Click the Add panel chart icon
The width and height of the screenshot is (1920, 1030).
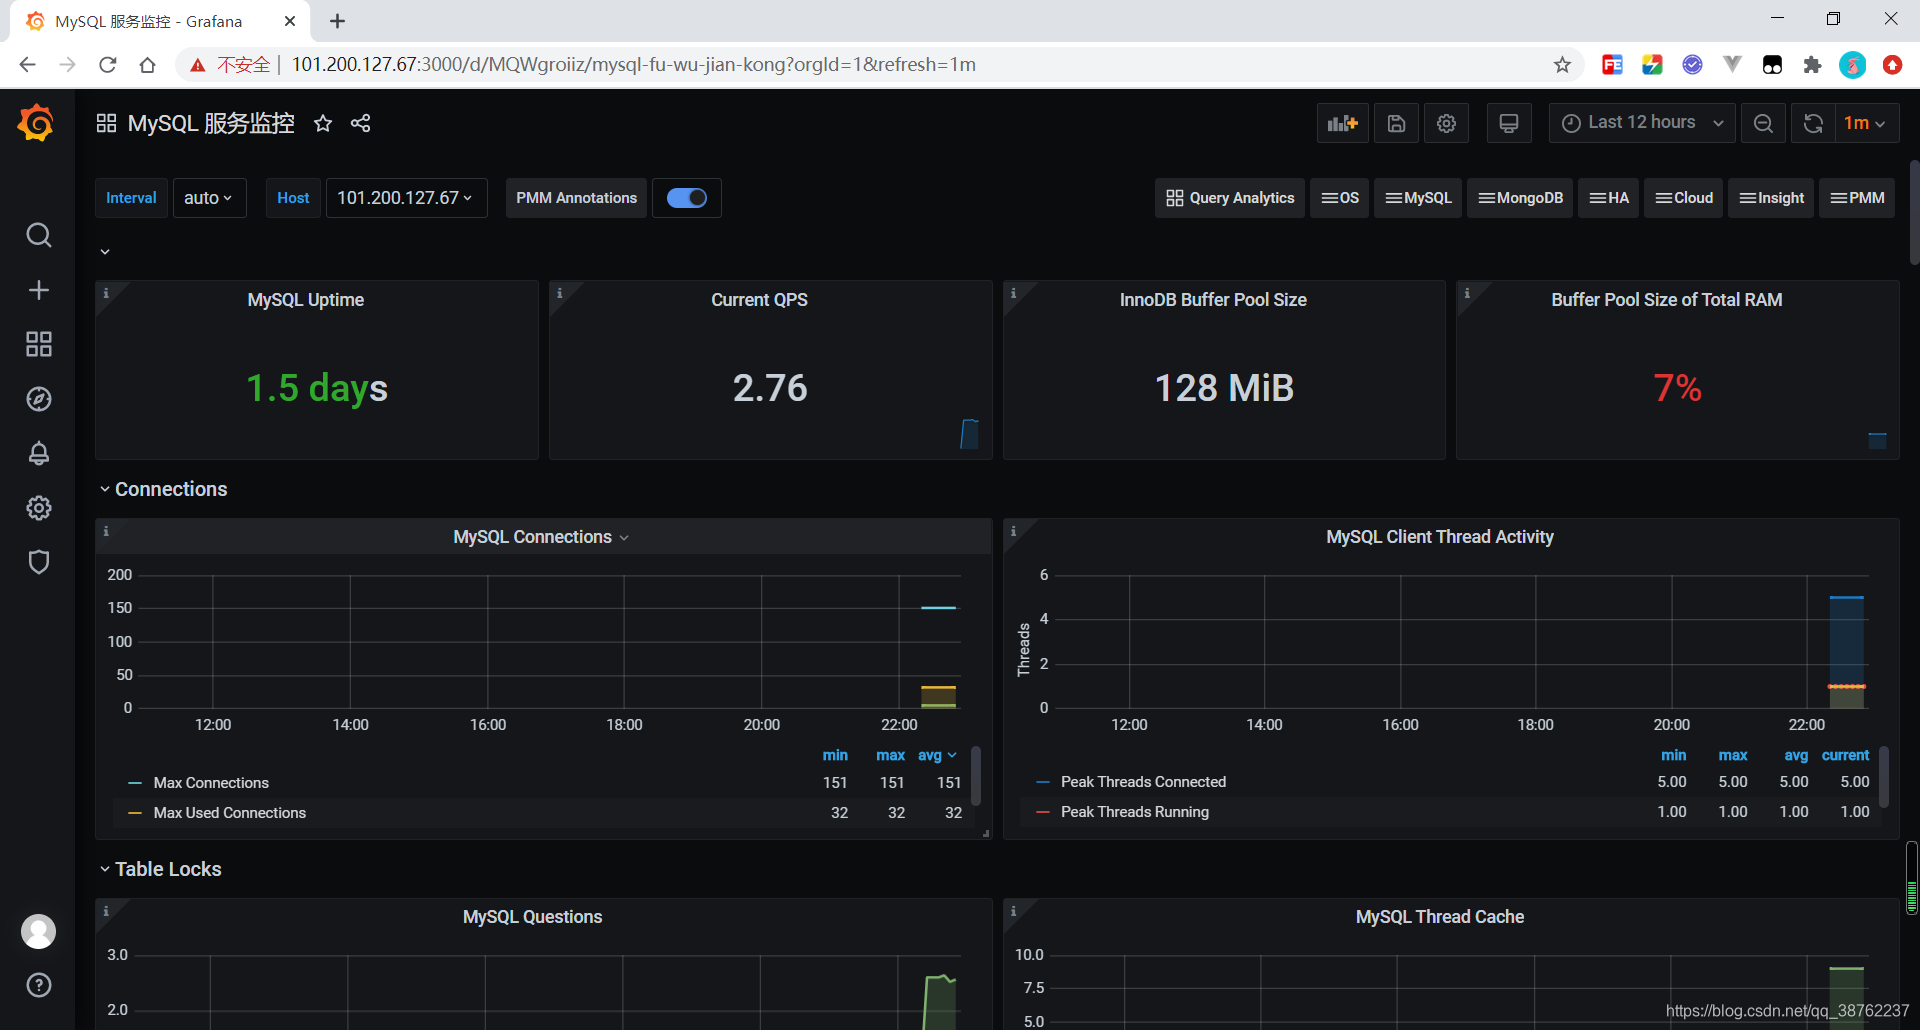coord(1342,123)
